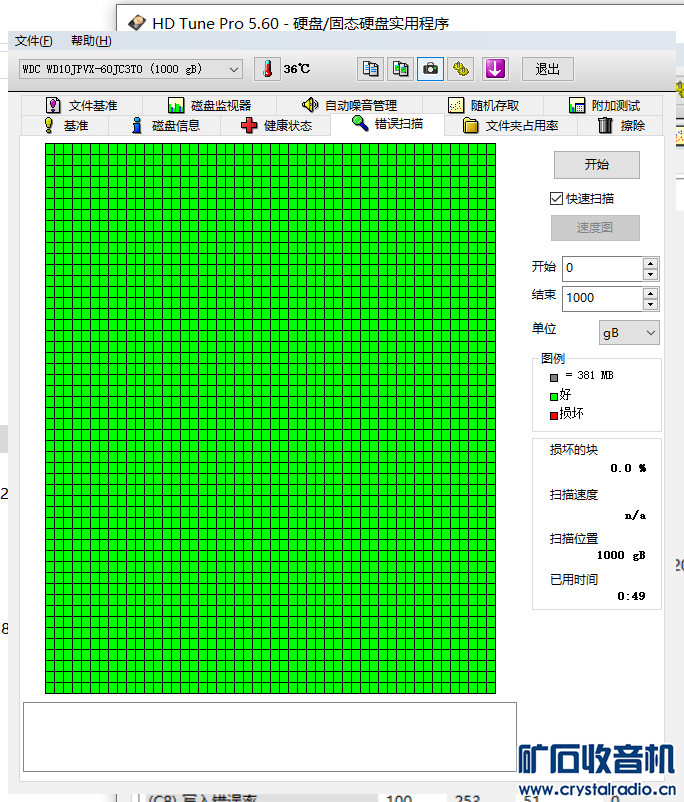This screenshot has width=684, height=802.
Task: Click the copy text to clipboard icon
Action: [x=370, y=69]
